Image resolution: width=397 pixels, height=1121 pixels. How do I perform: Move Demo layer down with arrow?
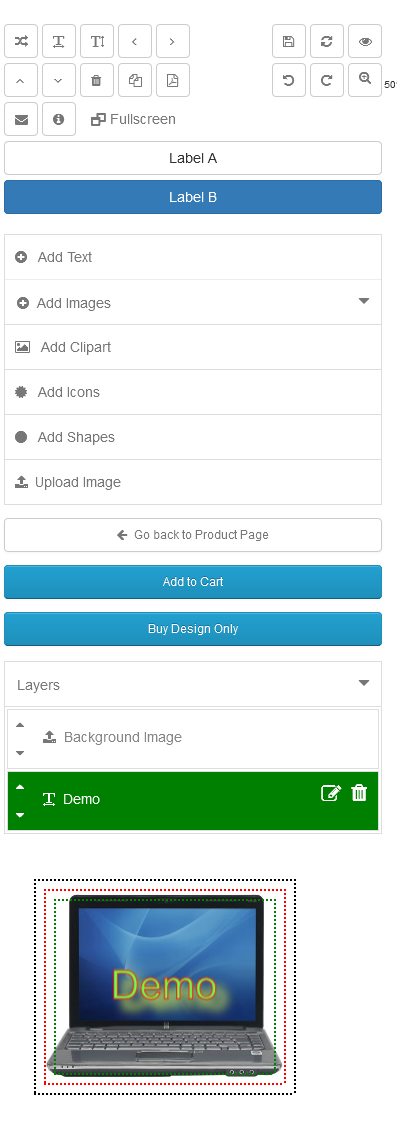20,815
